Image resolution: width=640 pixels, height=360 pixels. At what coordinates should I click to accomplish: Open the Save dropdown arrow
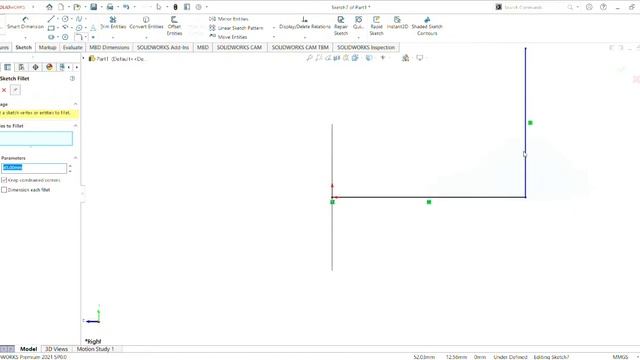[x=102, y=7]
